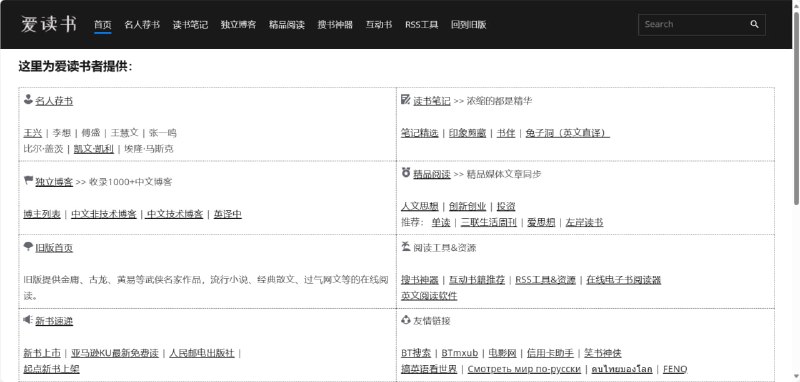Open the 互动书籍推荐 link

tap(477, 280)
